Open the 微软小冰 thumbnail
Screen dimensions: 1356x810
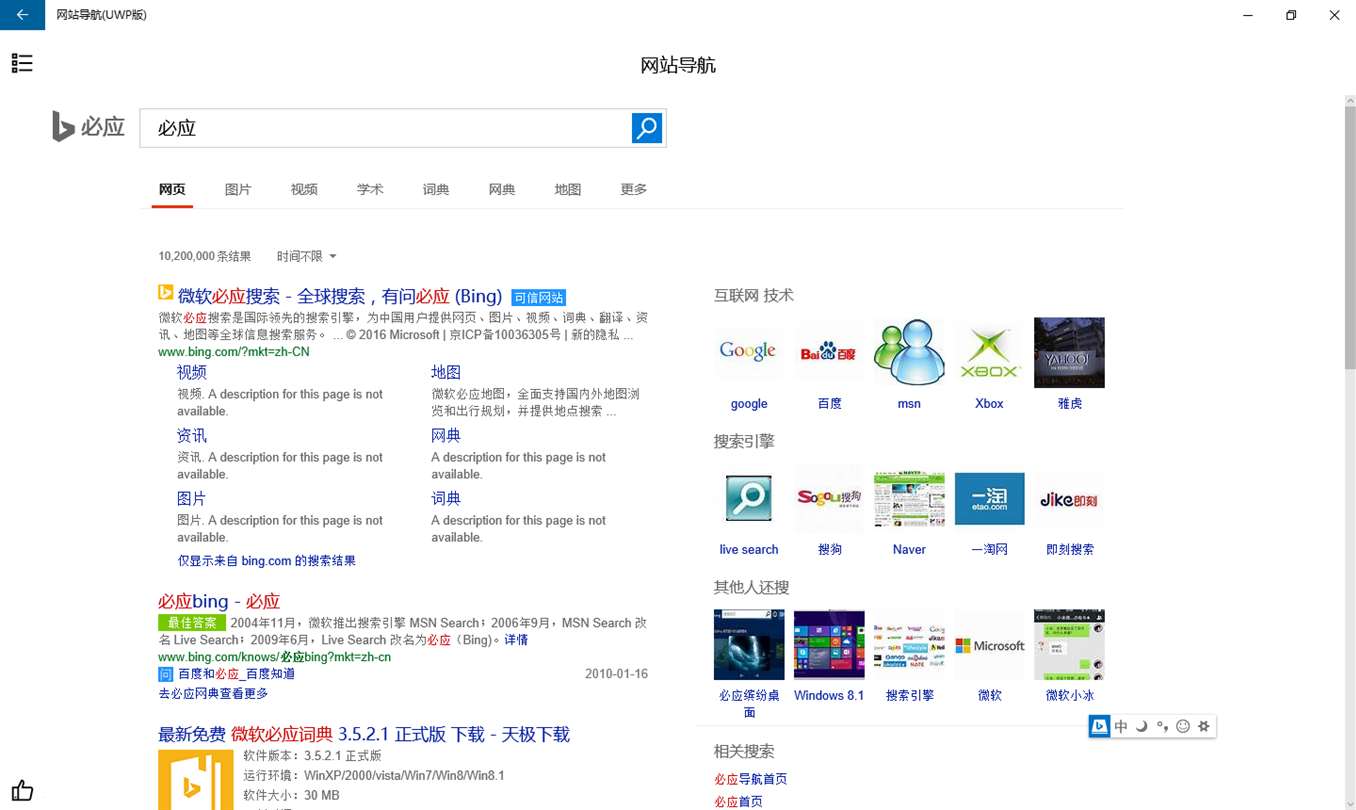(1069, 644)
